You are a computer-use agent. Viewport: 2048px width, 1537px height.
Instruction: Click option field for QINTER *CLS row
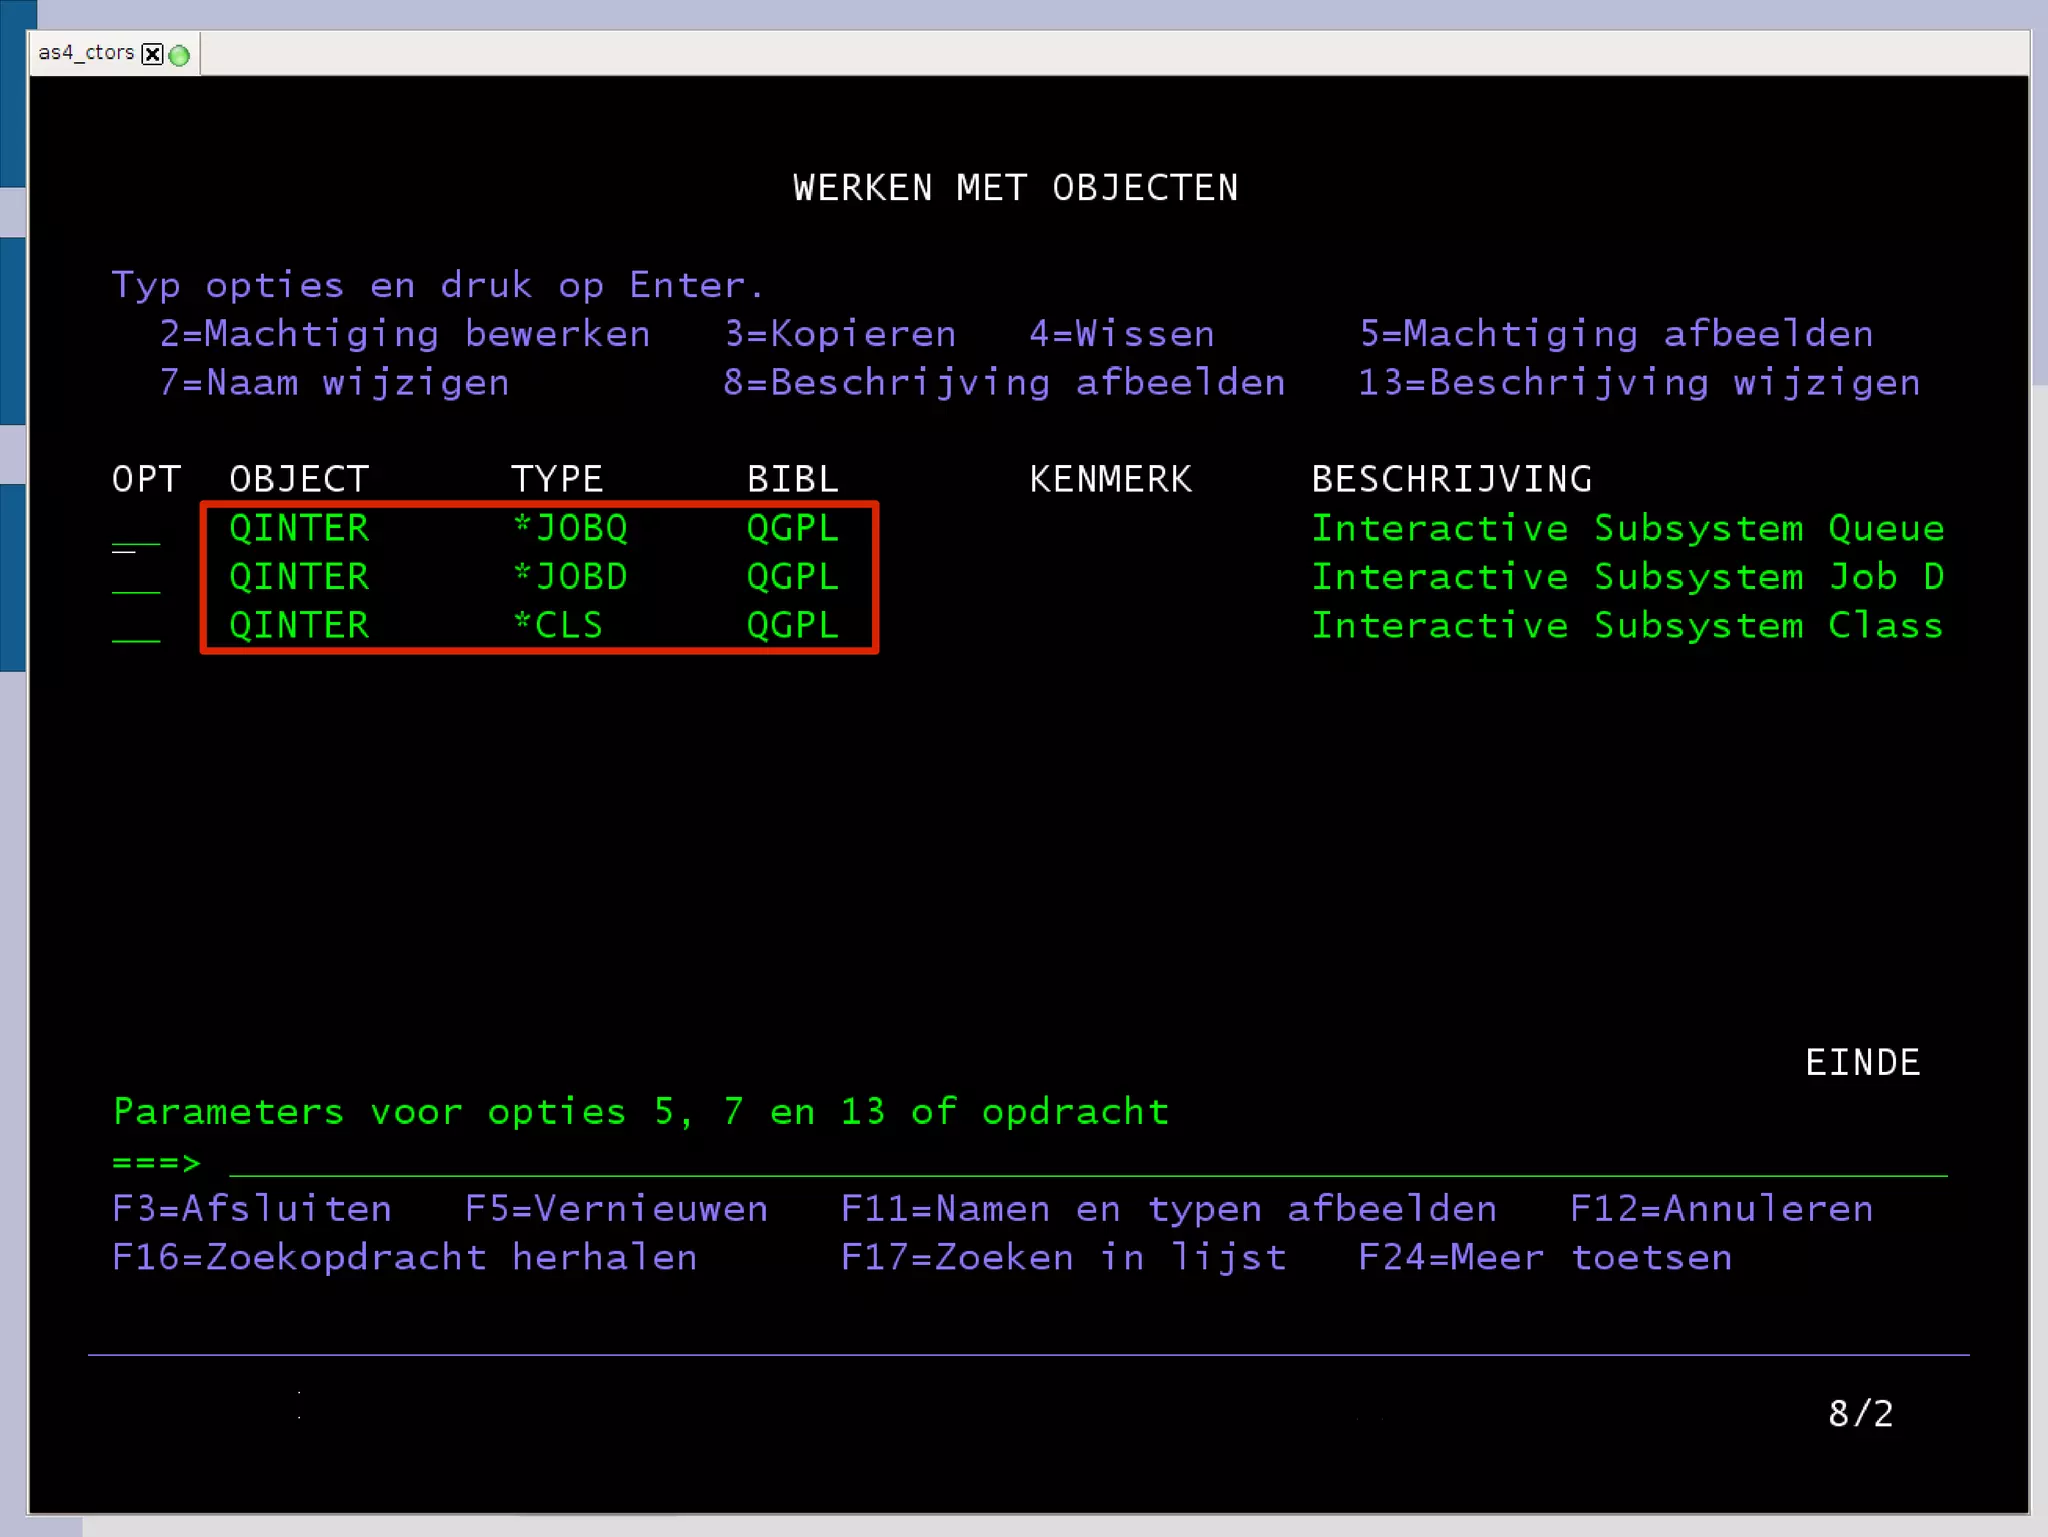click(x=136, y=628)
